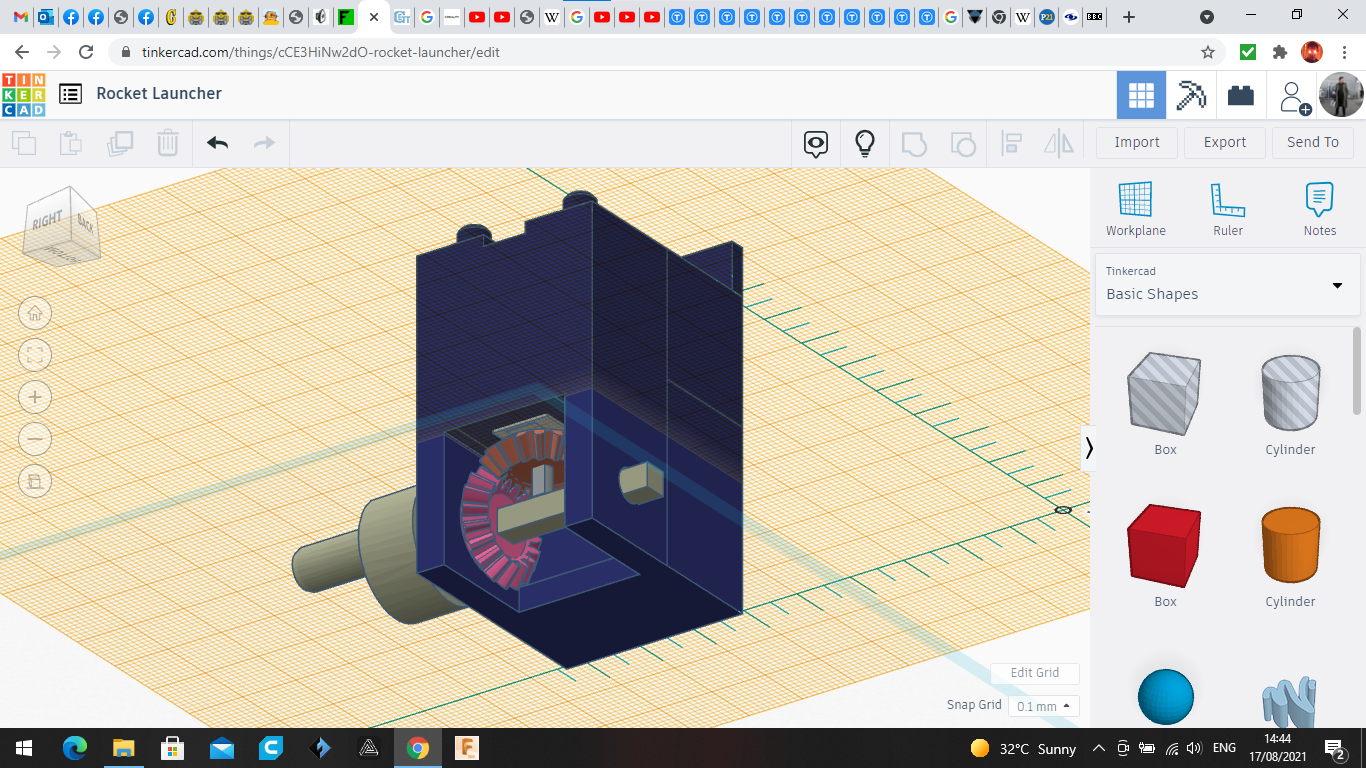Select the Workplane tool
Image resolution: width=1366 pixels, height=768 pixels.
[1136, 209]
